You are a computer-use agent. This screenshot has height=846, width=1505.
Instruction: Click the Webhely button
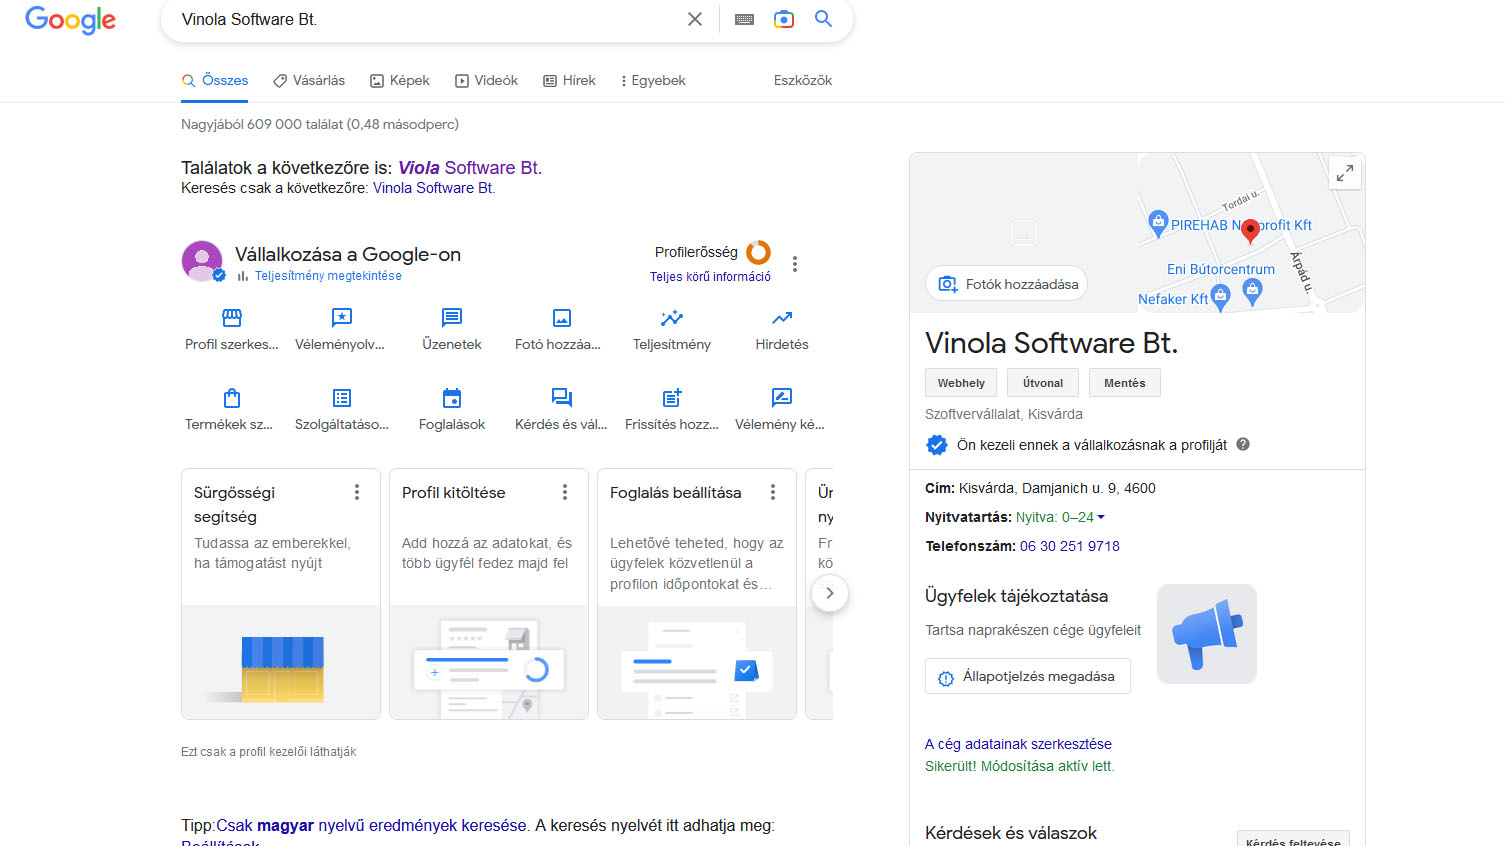(961, 383)
